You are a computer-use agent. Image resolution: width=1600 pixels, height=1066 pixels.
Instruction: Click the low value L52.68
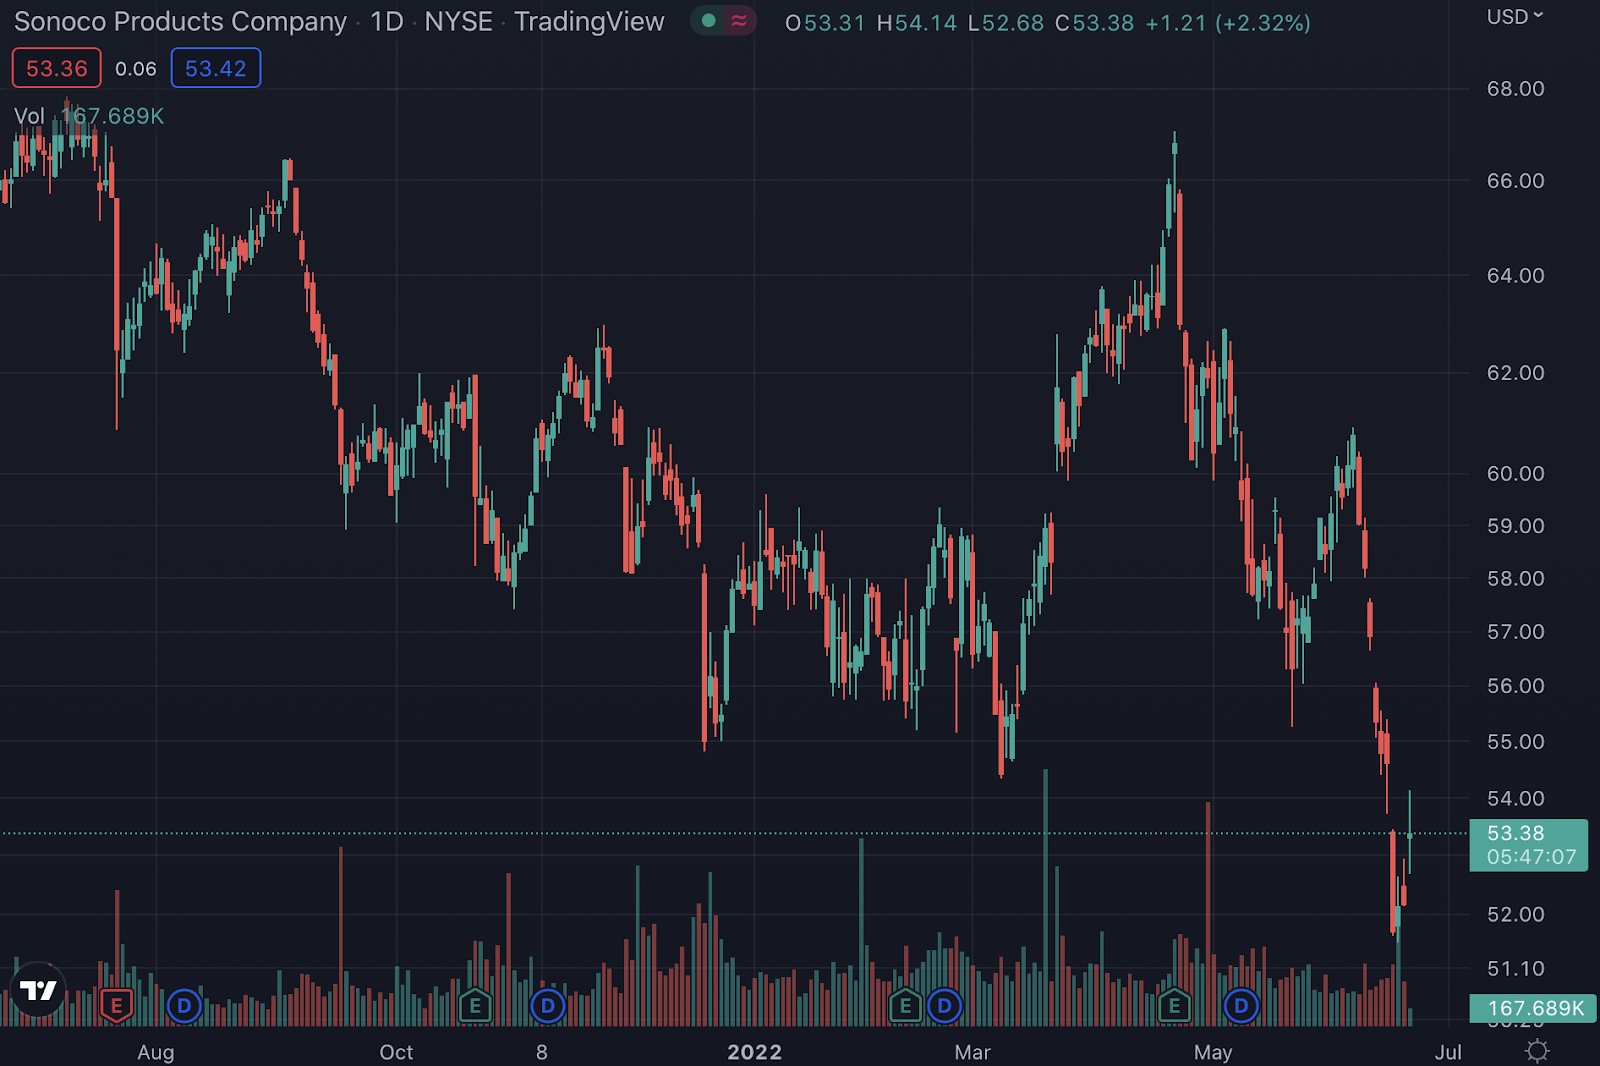(1006, 23)
